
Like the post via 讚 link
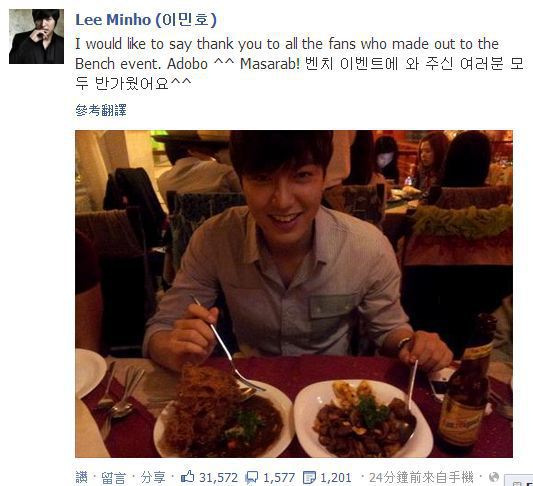(81, 477)
